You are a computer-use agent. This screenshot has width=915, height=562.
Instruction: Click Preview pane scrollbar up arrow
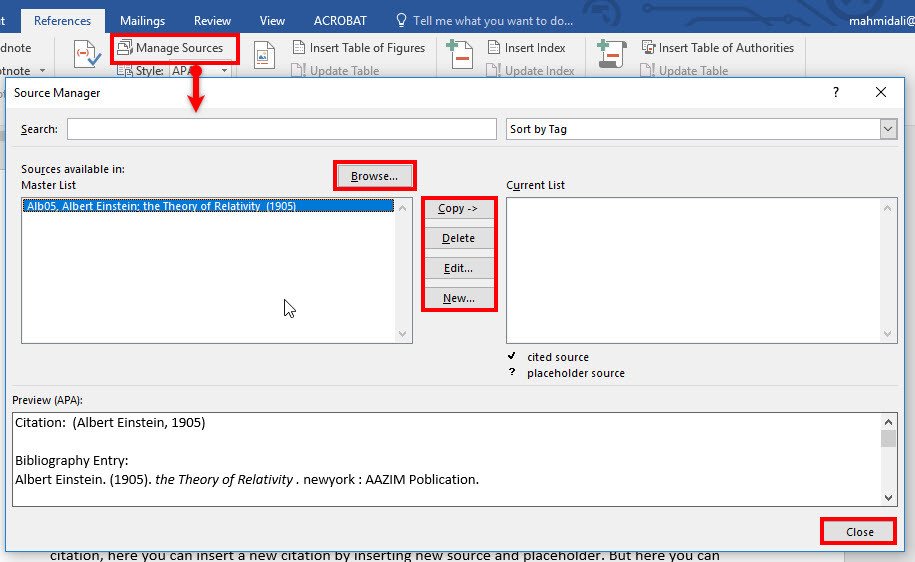[x=888, y=422]
